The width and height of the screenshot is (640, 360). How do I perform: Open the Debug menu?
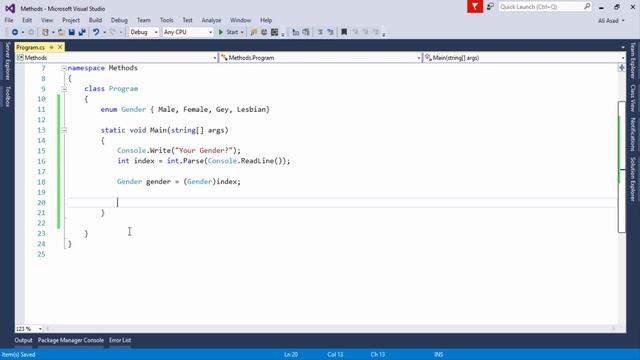click(x=119, y=20)
